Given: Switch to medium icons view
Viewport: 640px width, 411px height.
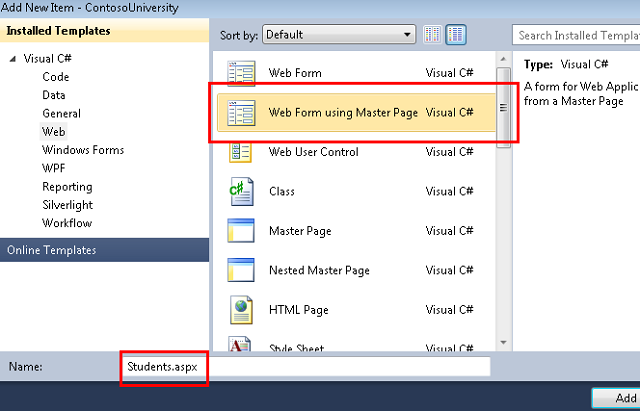Looking at the screenshot, I should (x=455, y=35).
